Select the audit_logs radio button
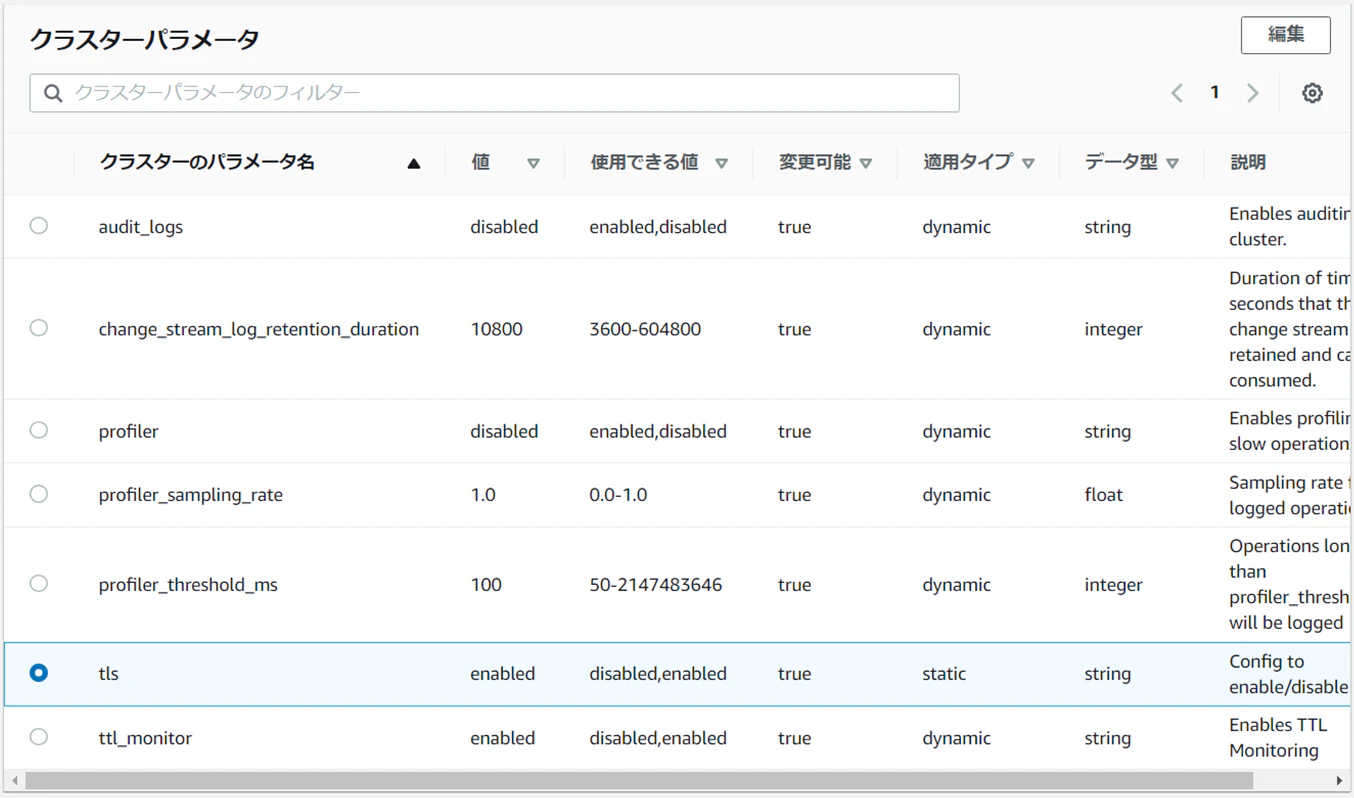The height and width of the screenshot is (798, 1354). click(x=39, y=226)
